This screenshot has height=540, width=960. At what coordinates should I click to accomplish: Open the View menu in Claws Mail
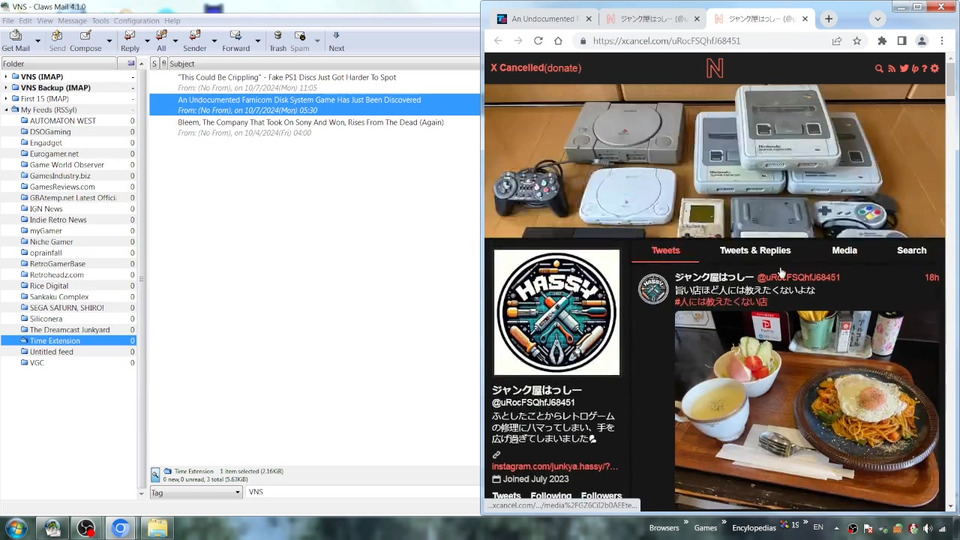coord(45,21)
